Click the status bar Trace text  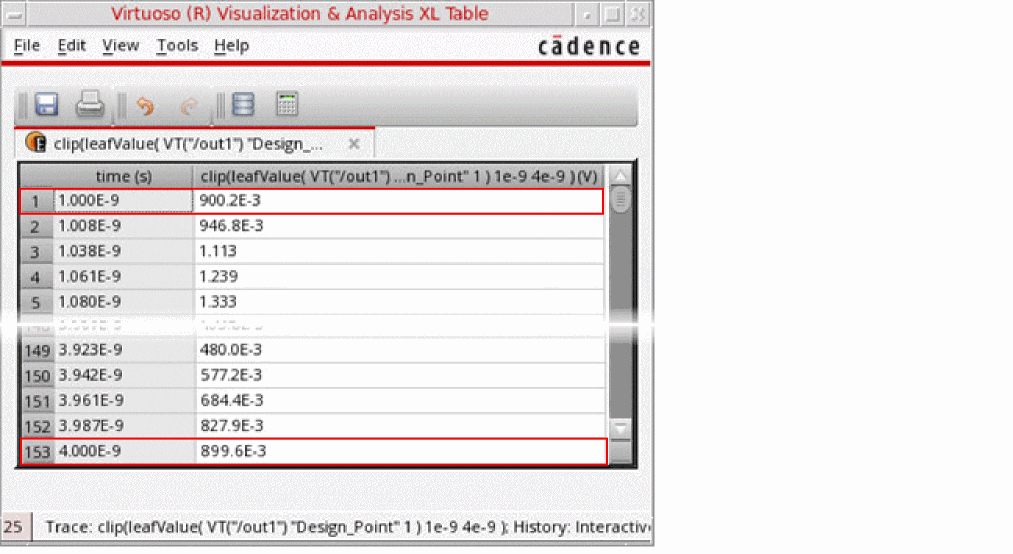coord(348,527)
